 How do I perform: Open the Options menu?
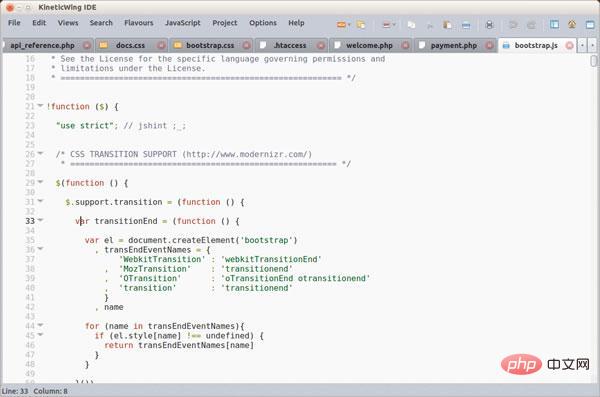[262, 23]
